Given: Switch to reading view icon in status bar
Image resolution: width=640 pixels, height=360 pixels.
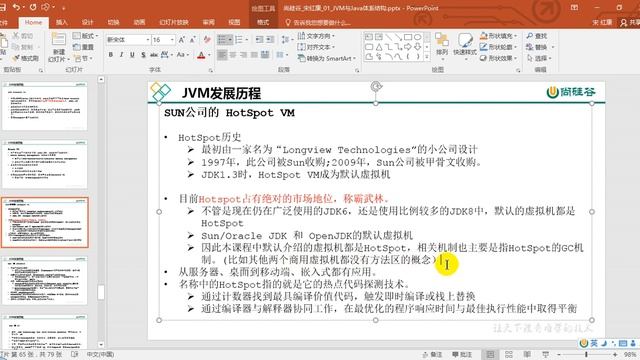Looking at the screenshot, I should [527, 354].
